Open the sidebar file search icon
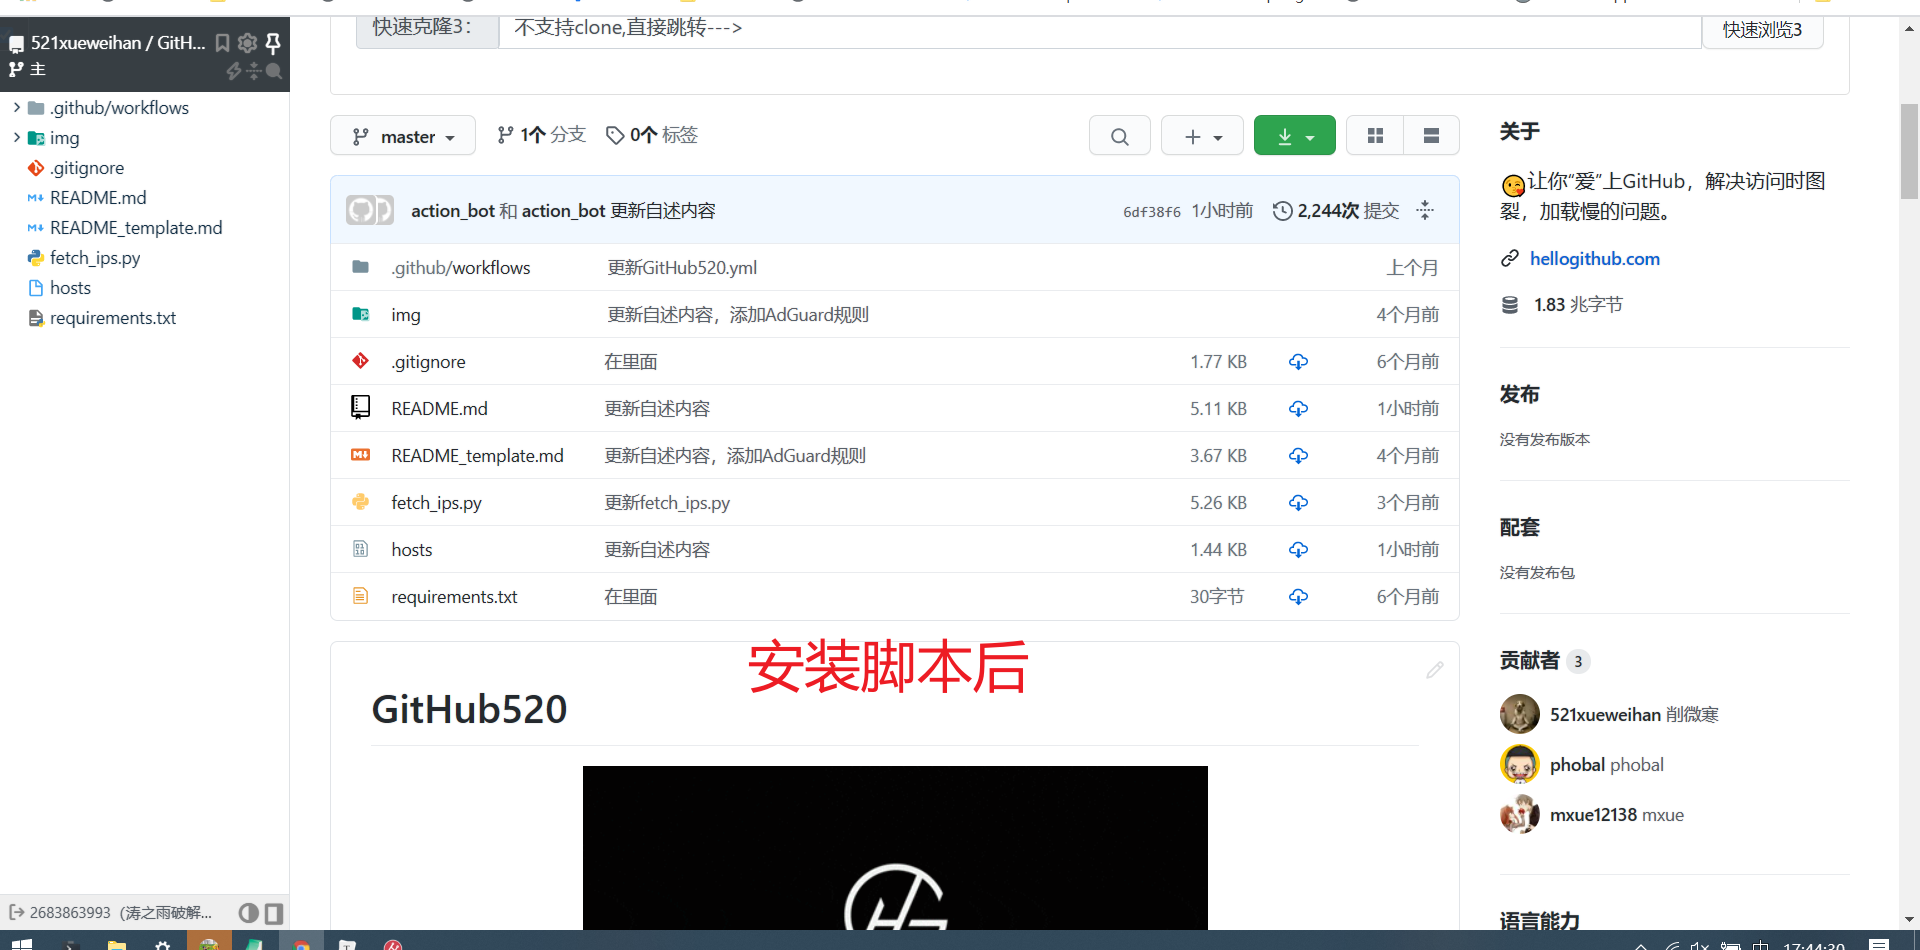 [274, 71]
